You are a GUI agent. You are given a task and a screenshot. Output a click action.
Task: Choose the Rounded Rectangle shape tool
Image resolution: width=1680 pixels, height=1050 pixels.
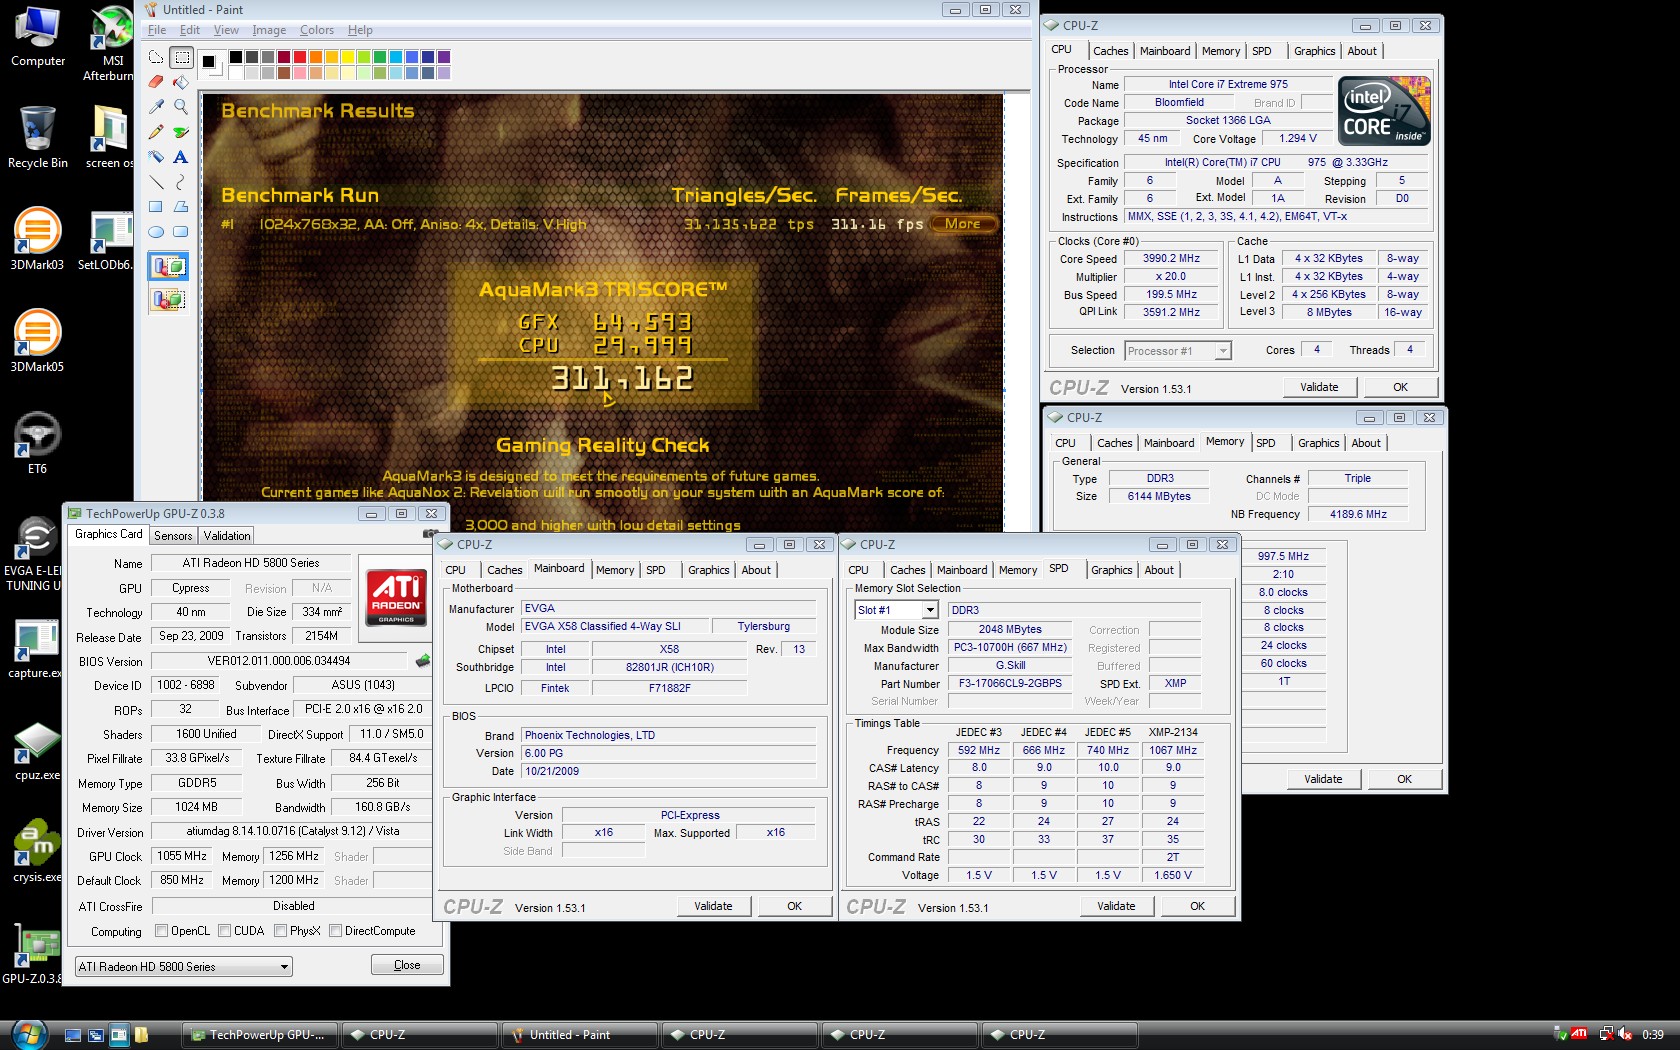[181, 232]
